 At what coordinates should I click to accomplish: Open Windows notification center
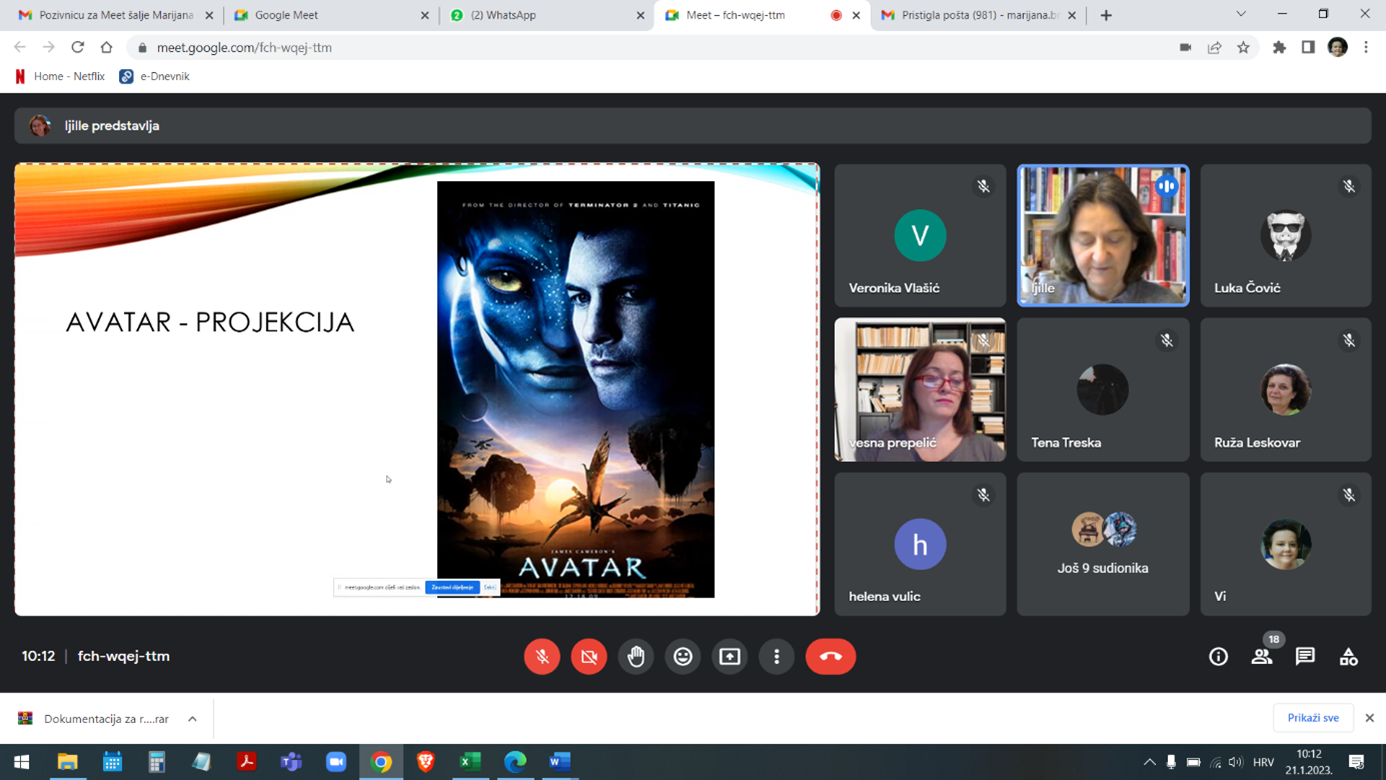[1357, 762]
